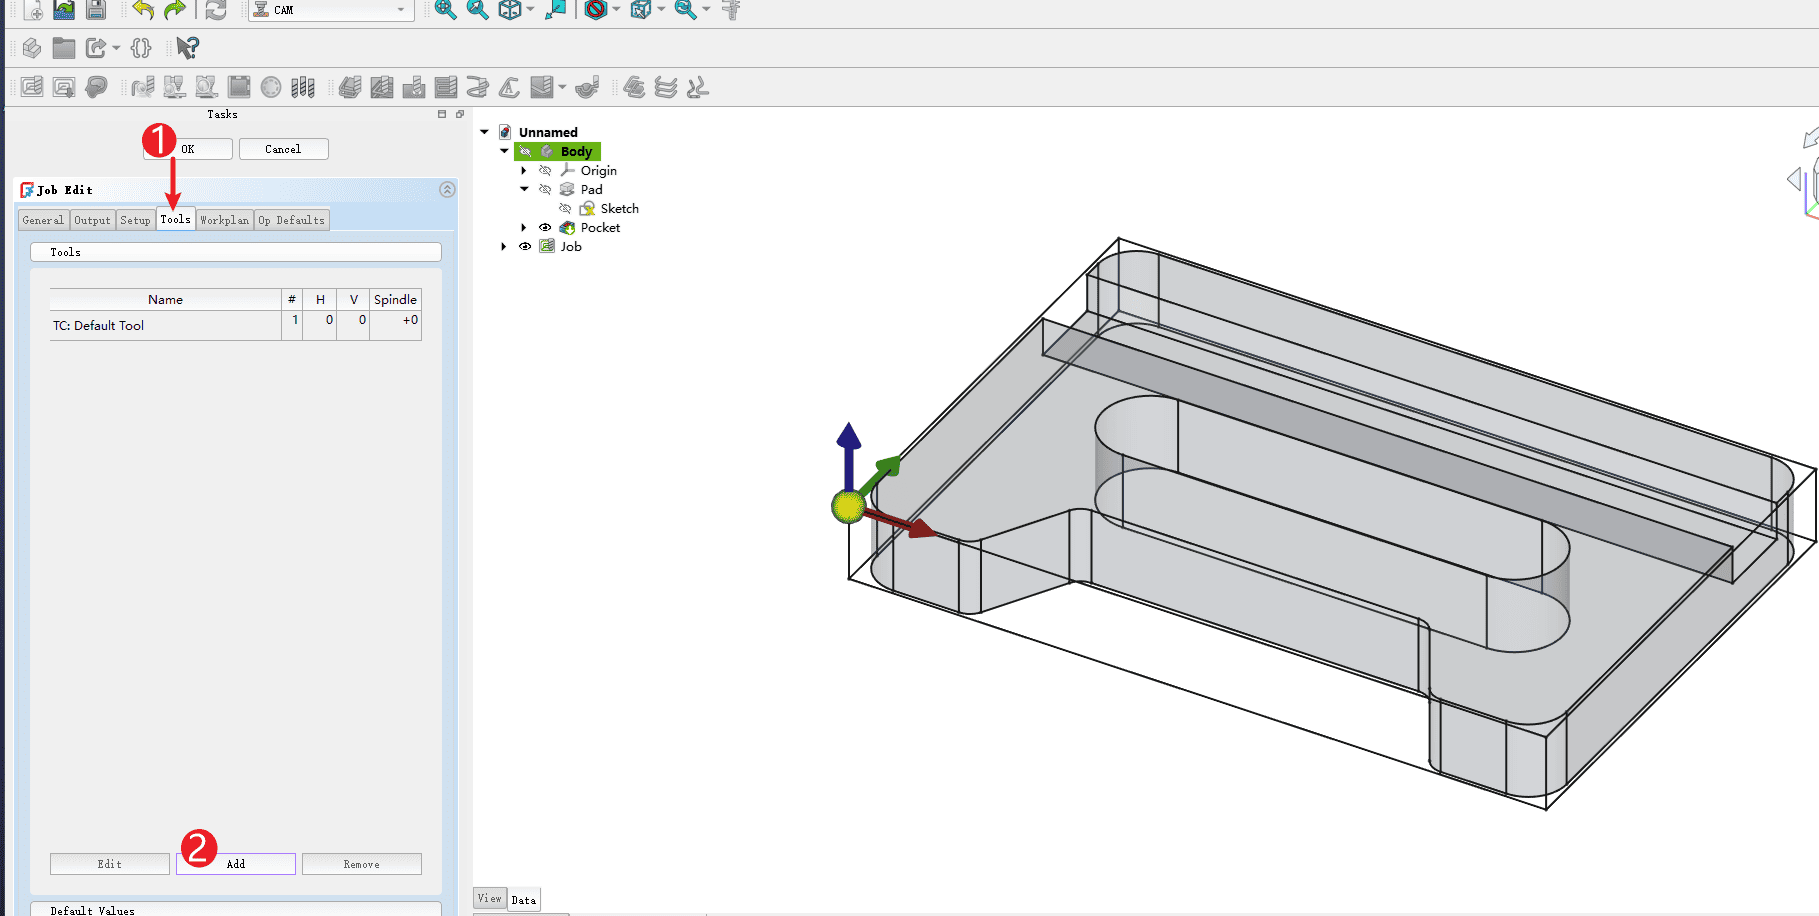1819x916 pixels.
Task: Select the Sketch item in tree
Action: [619, 208]
